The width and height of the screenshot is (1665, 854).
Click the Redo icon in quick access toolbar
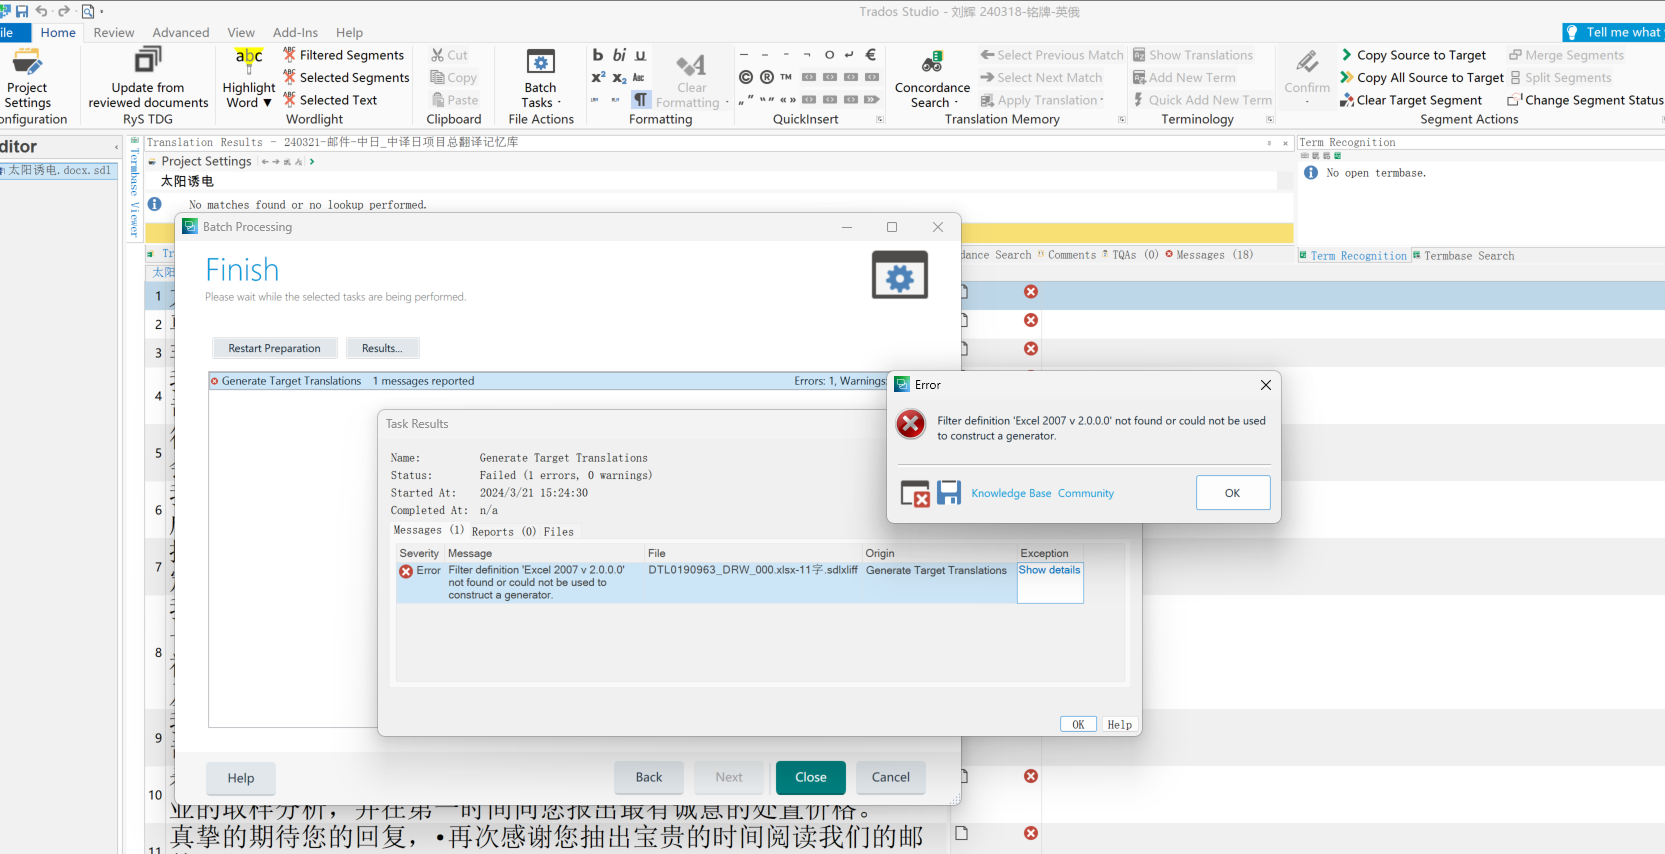coord(64,11)
